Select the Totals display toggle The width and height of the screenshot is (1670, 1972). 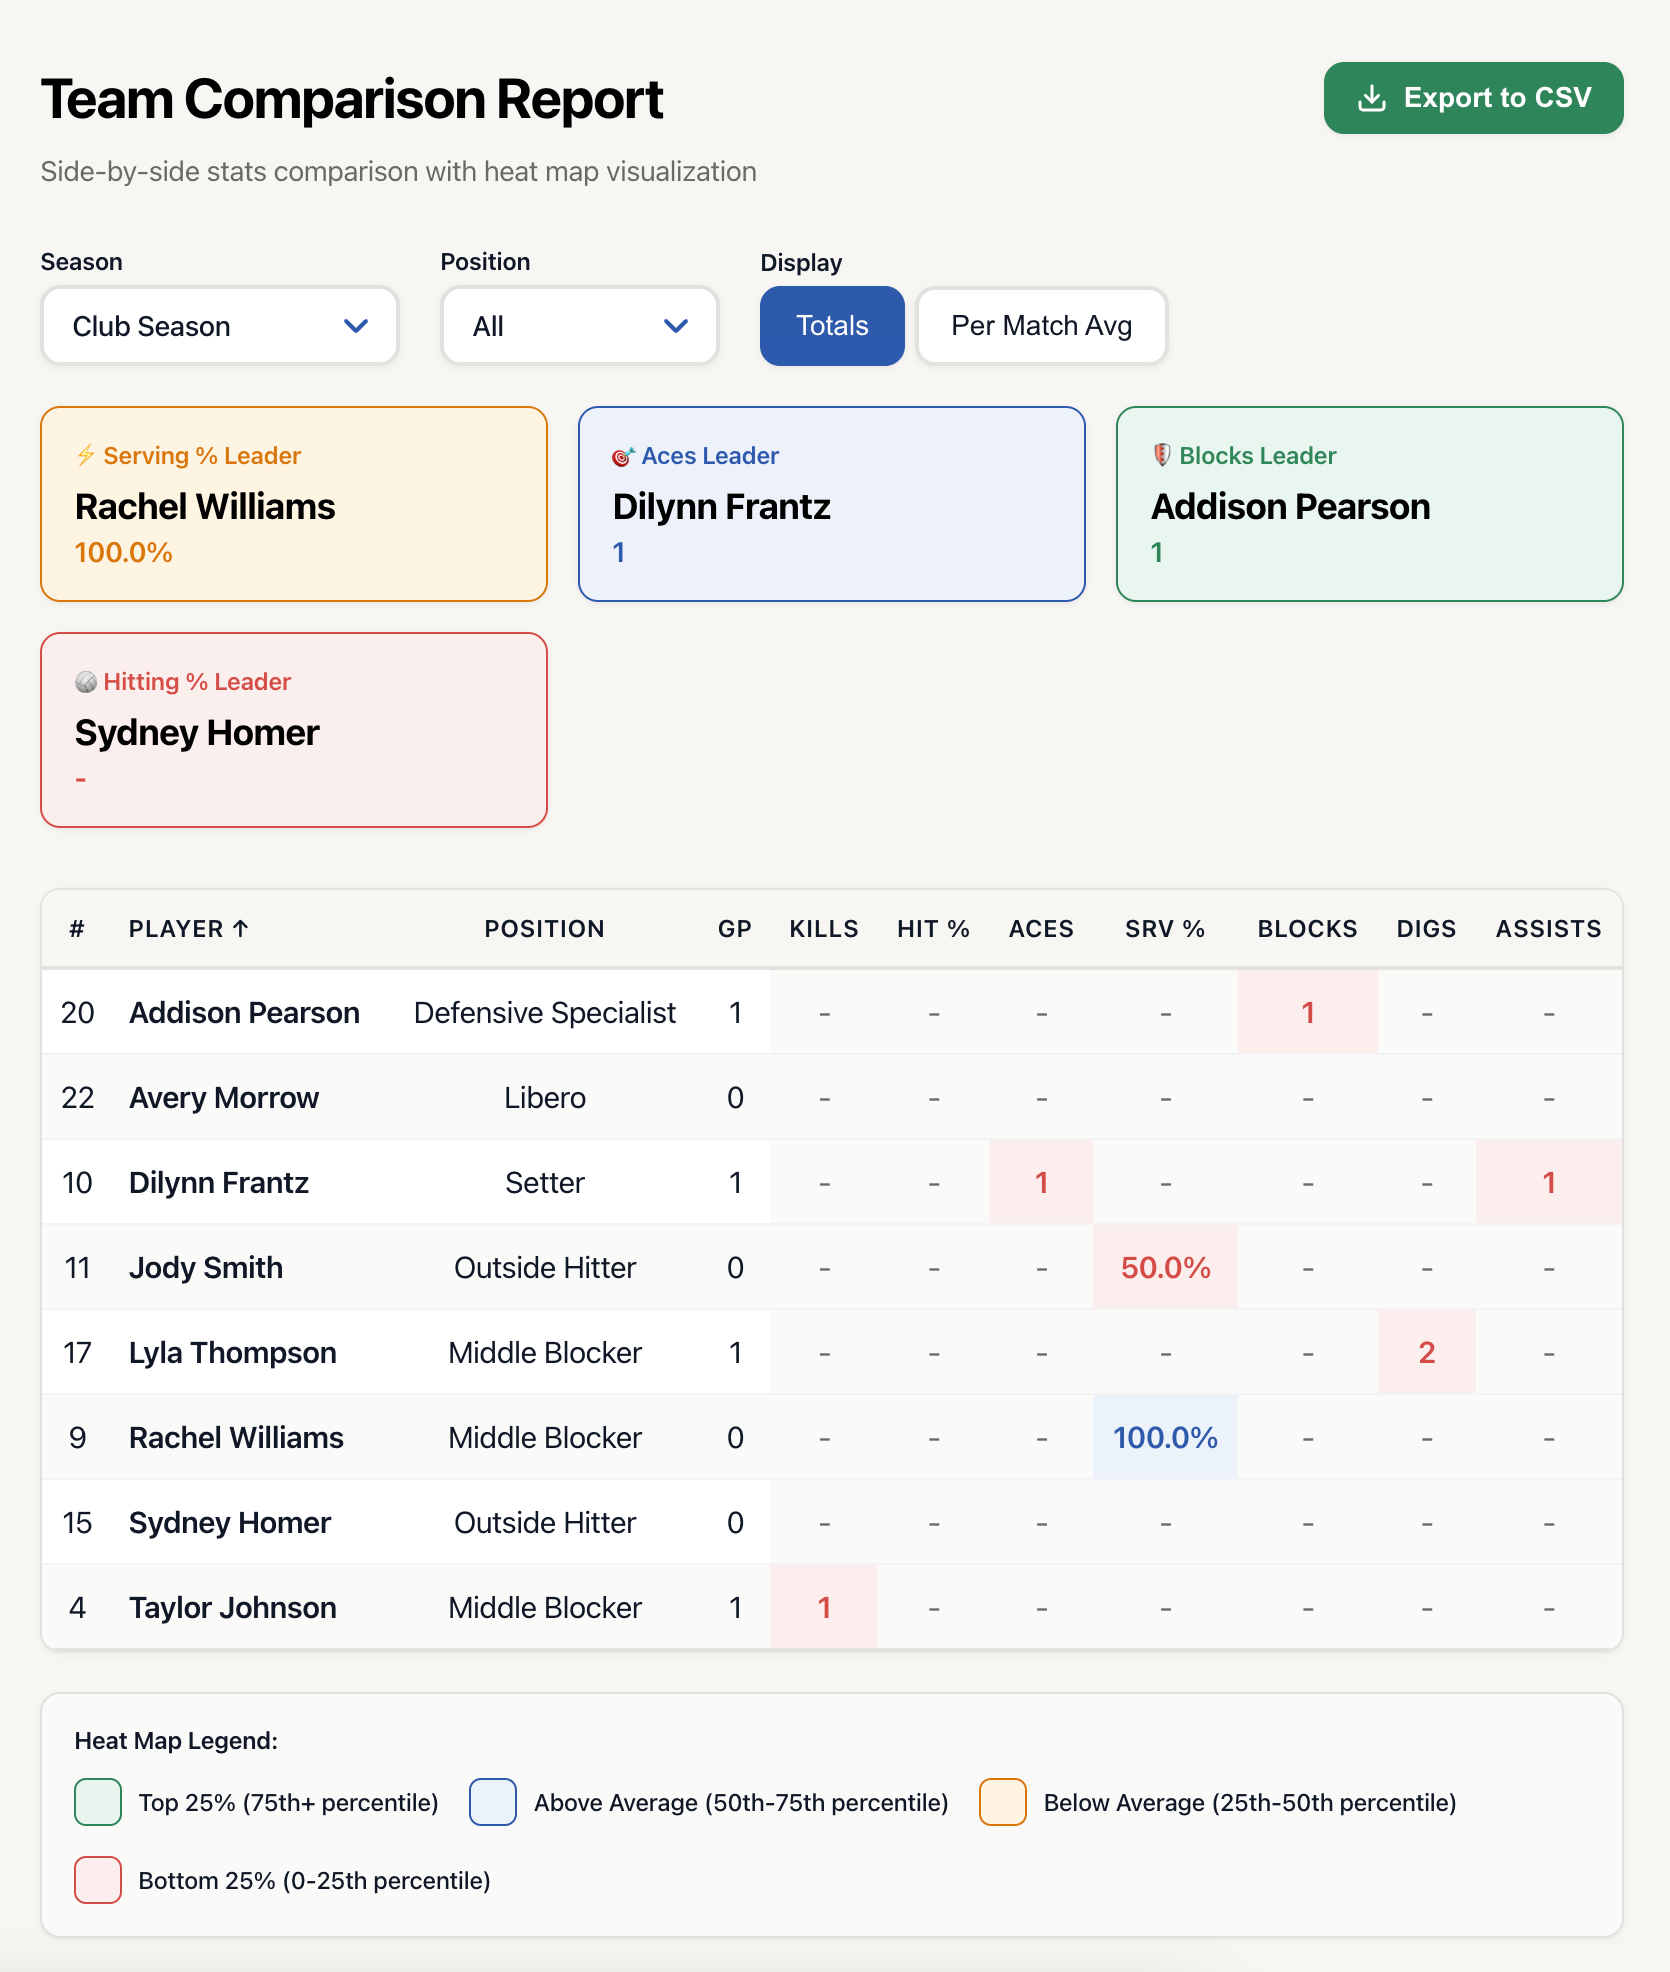point(832,326)
